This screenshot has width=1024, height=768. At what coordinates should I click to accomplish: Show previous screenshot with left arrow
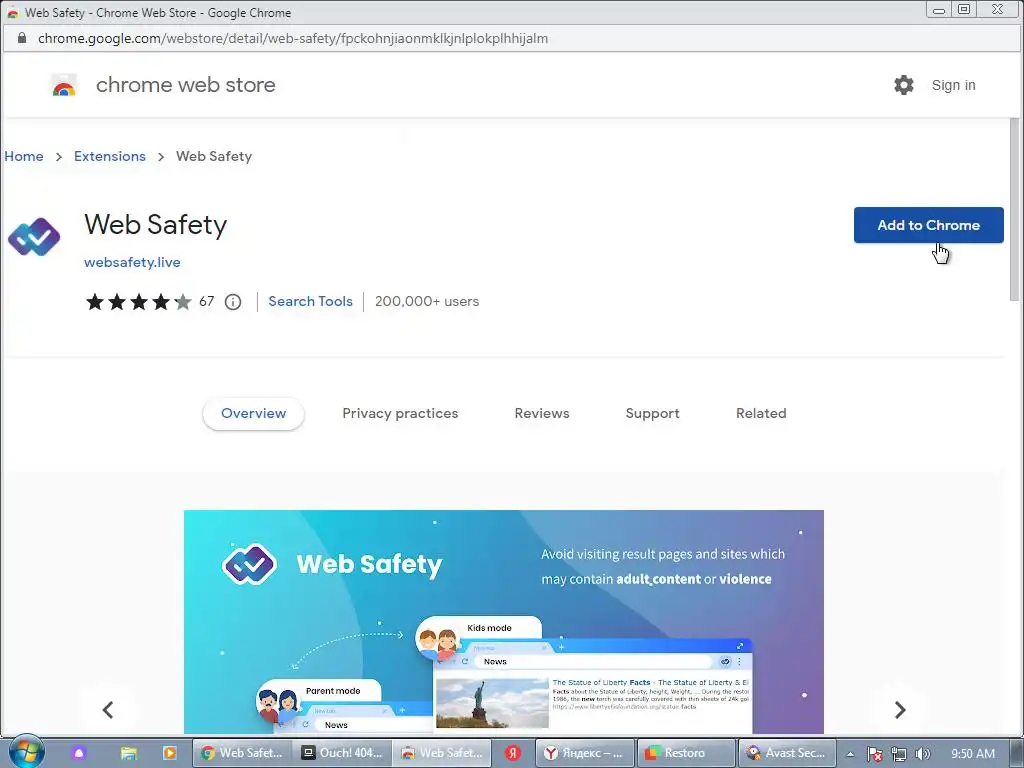108,710
